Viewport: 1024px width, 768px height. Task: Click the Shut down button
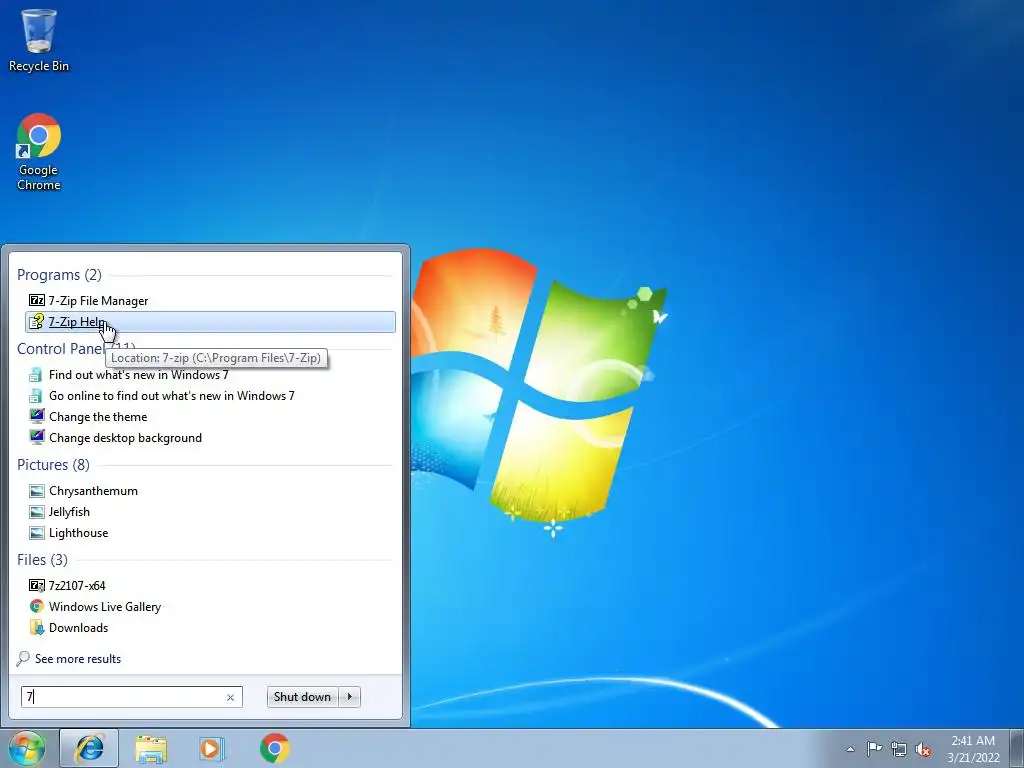(302, 697)
